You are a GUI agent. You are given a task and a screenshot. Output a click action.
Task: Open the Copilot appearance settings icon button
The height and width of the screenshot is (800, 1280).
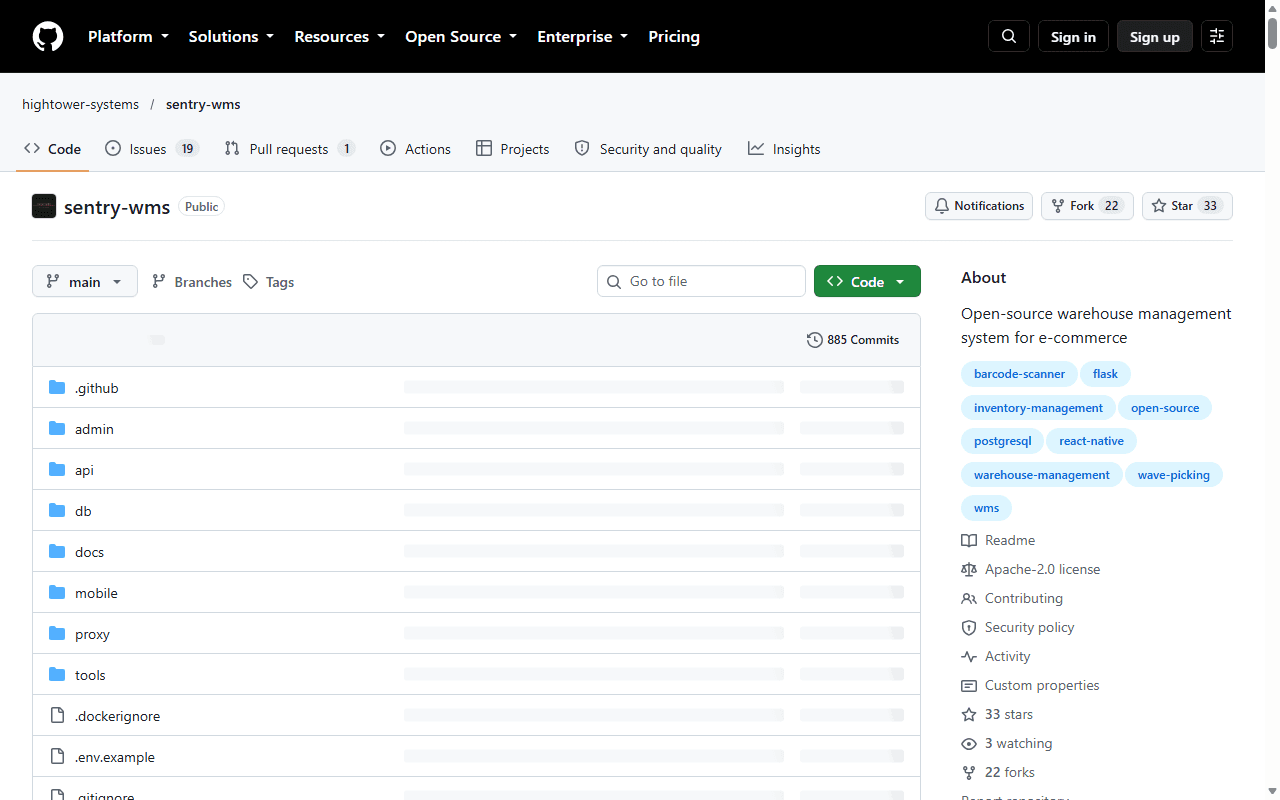(1217, 37)
